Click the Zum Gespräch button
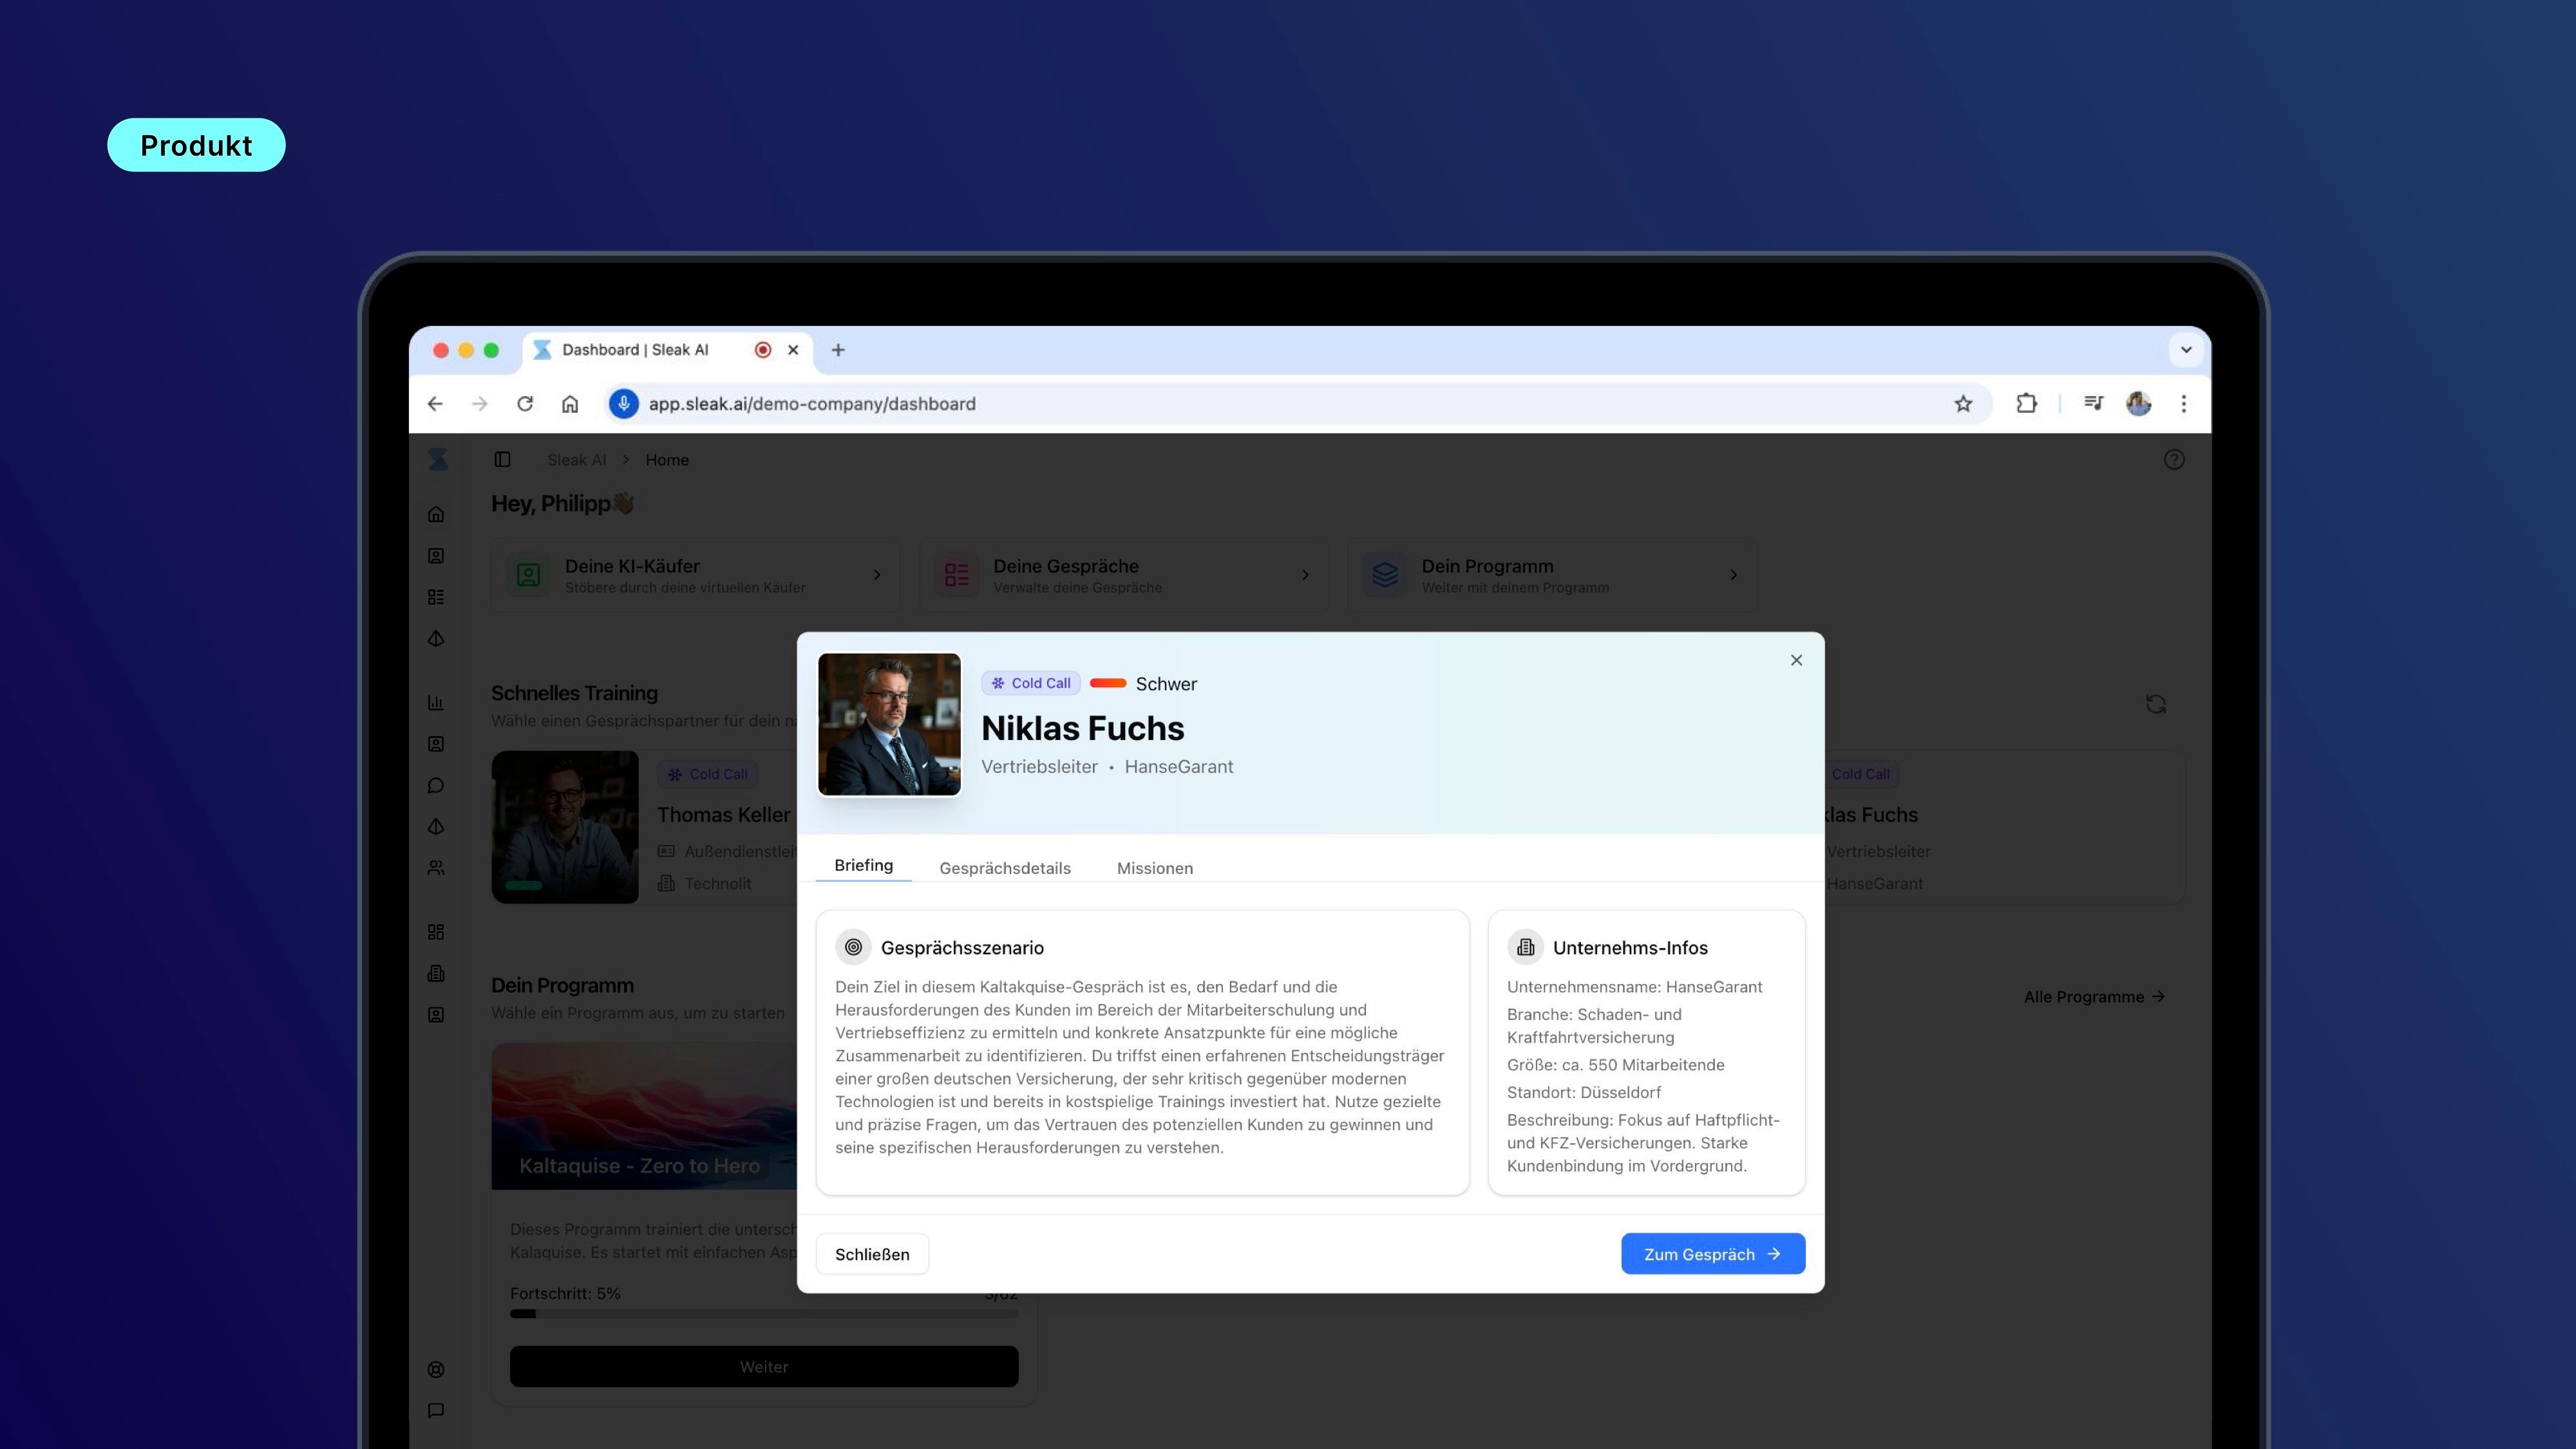The width and height of the screenshot is (2576, 1449). [1712, 1254]
